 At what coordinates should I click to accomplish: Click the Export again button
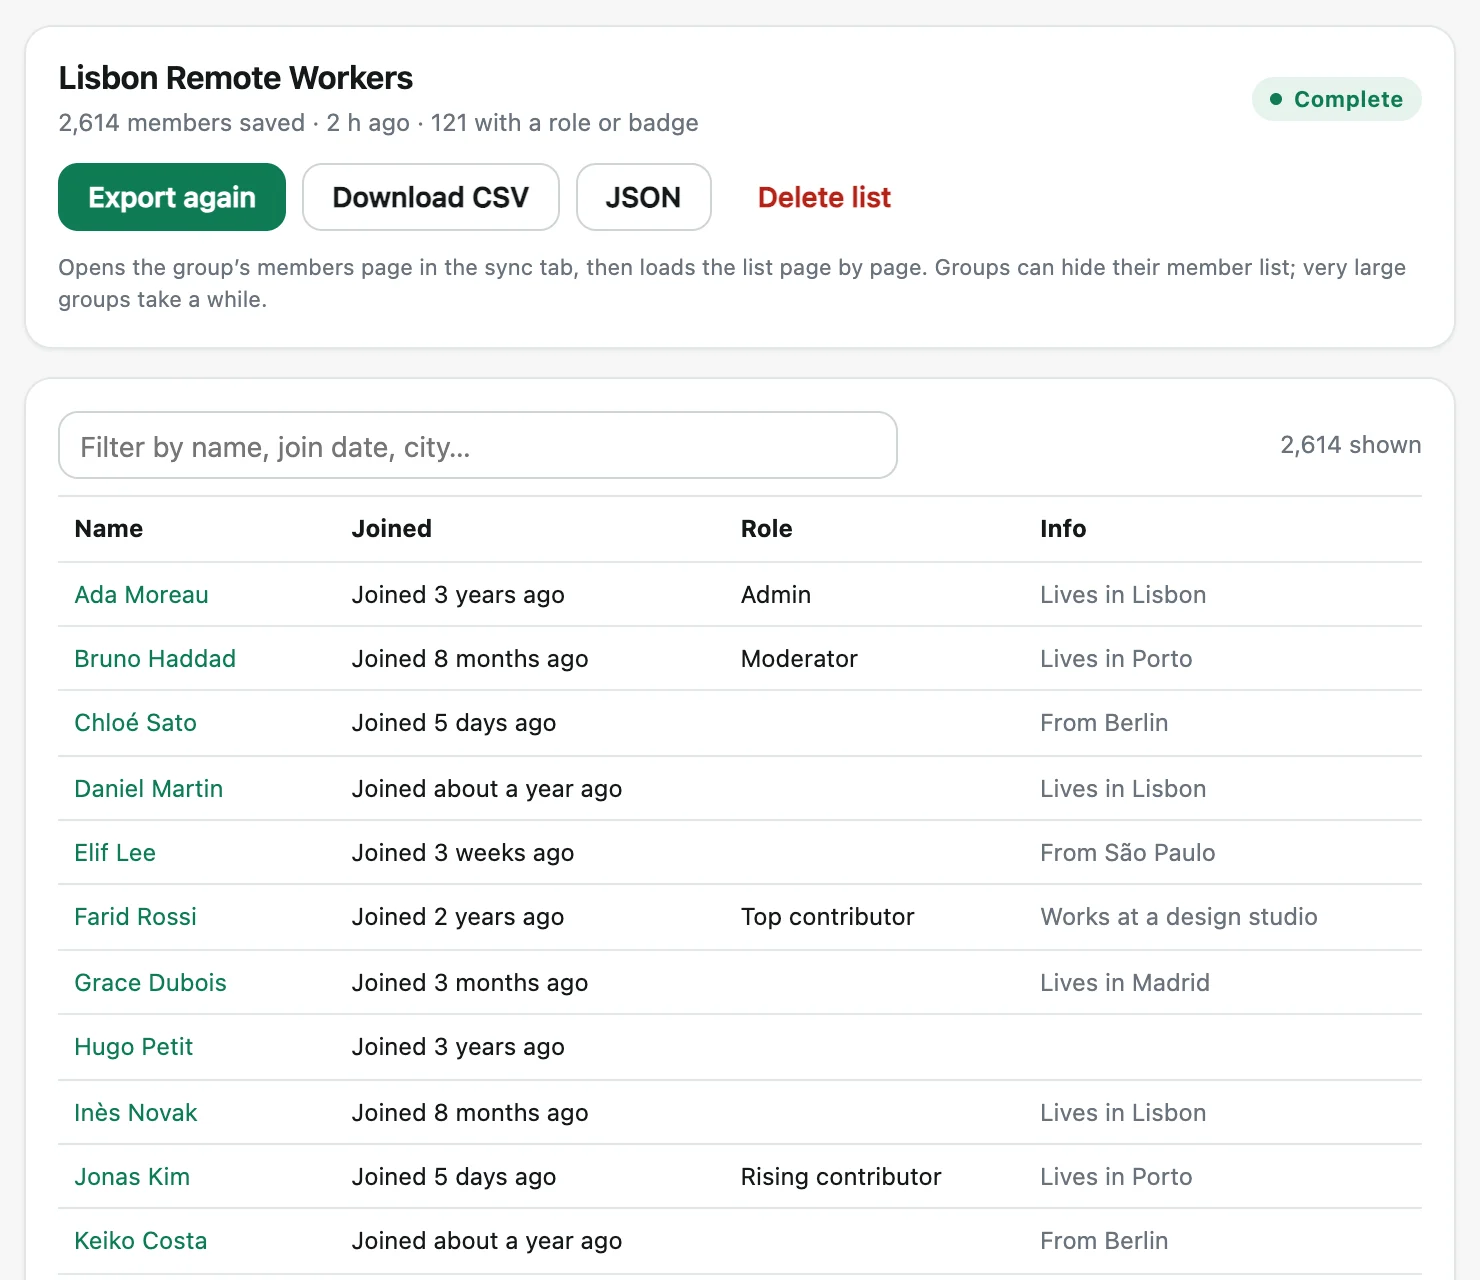[172, 197]
